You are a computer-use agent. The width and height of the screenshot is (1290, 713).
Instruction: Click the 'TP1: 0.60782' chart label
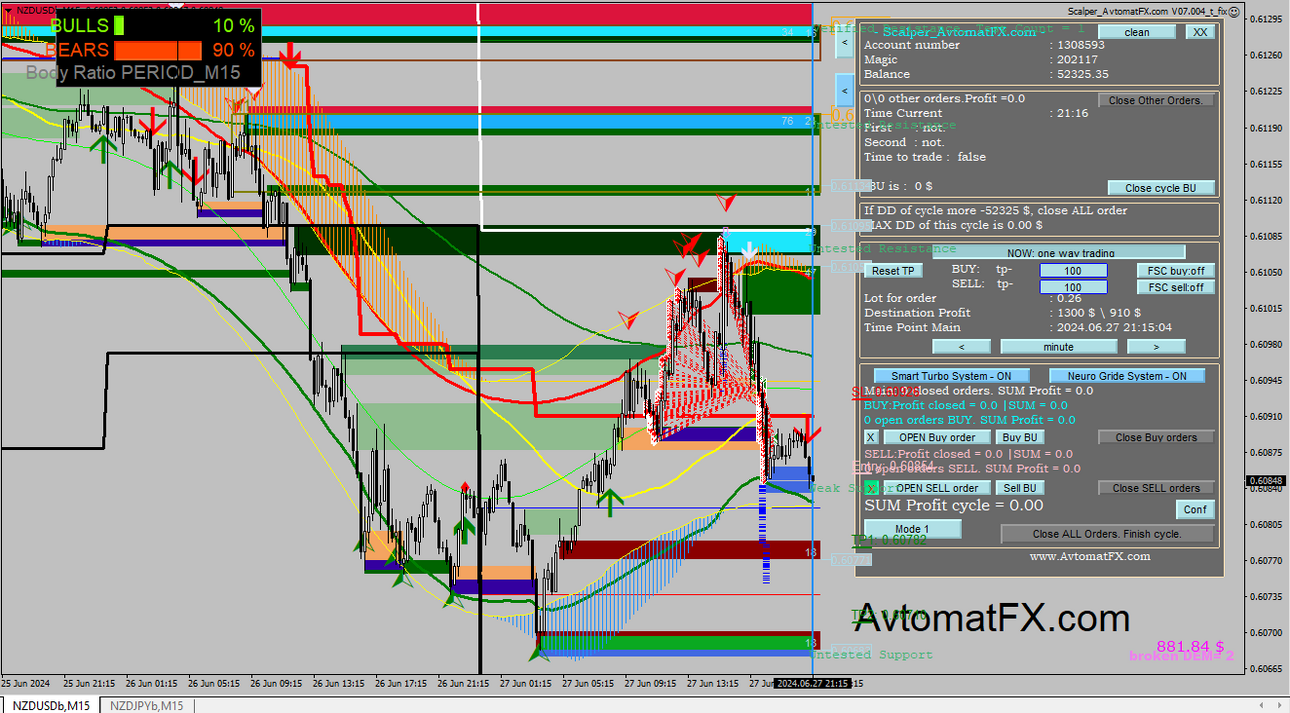pos(889,539)
